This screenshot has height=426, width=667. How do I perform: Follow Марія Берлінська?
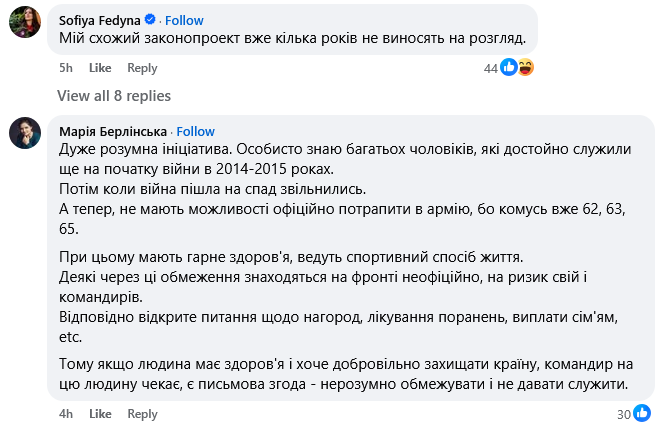196,131
